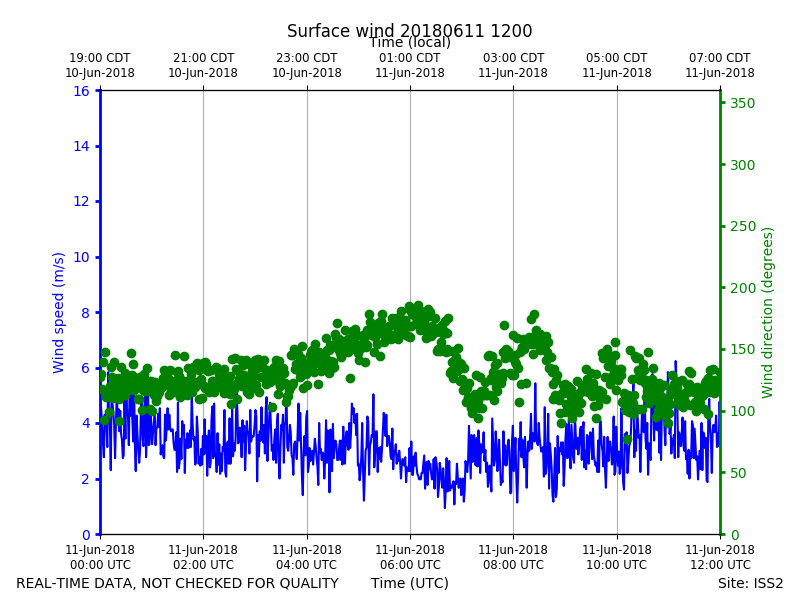This screenshot has width=800, height=600.
Task: Click the blue wind speed tick label '2'
Action: (85, 479)
